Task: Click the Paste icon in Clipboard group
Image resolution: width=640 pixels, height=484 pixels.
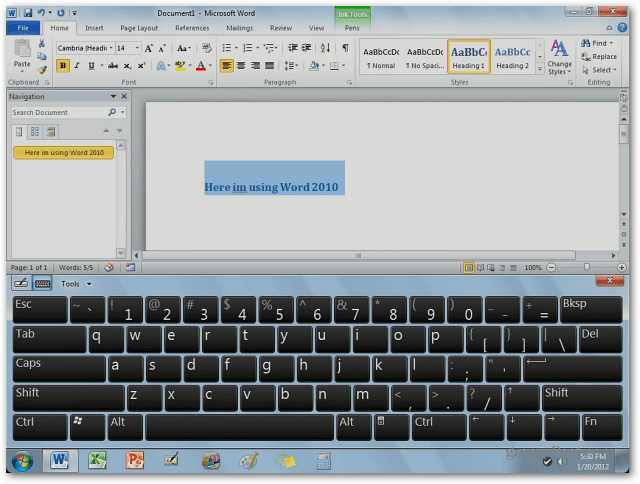Action: coord(22,49)
